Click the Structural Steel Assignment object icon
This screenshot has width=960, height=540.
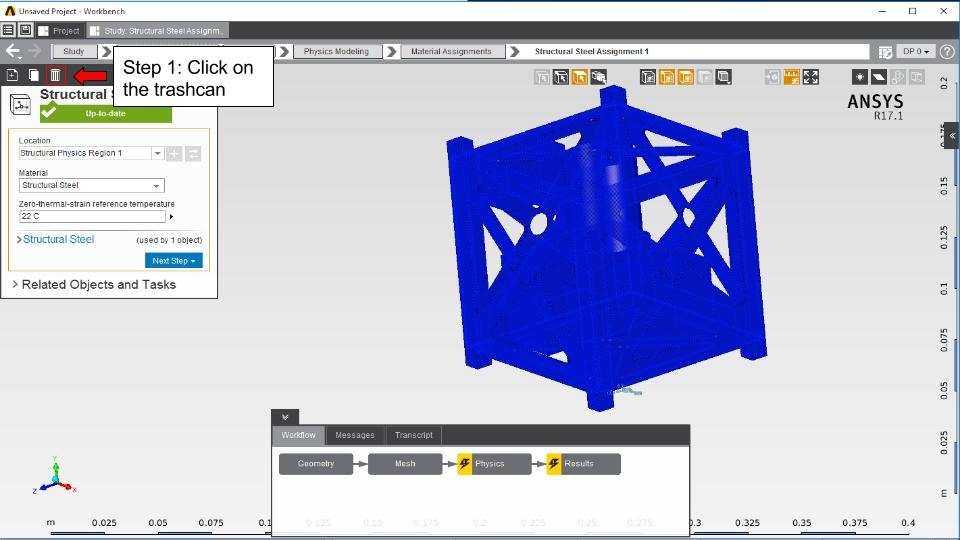20,105
